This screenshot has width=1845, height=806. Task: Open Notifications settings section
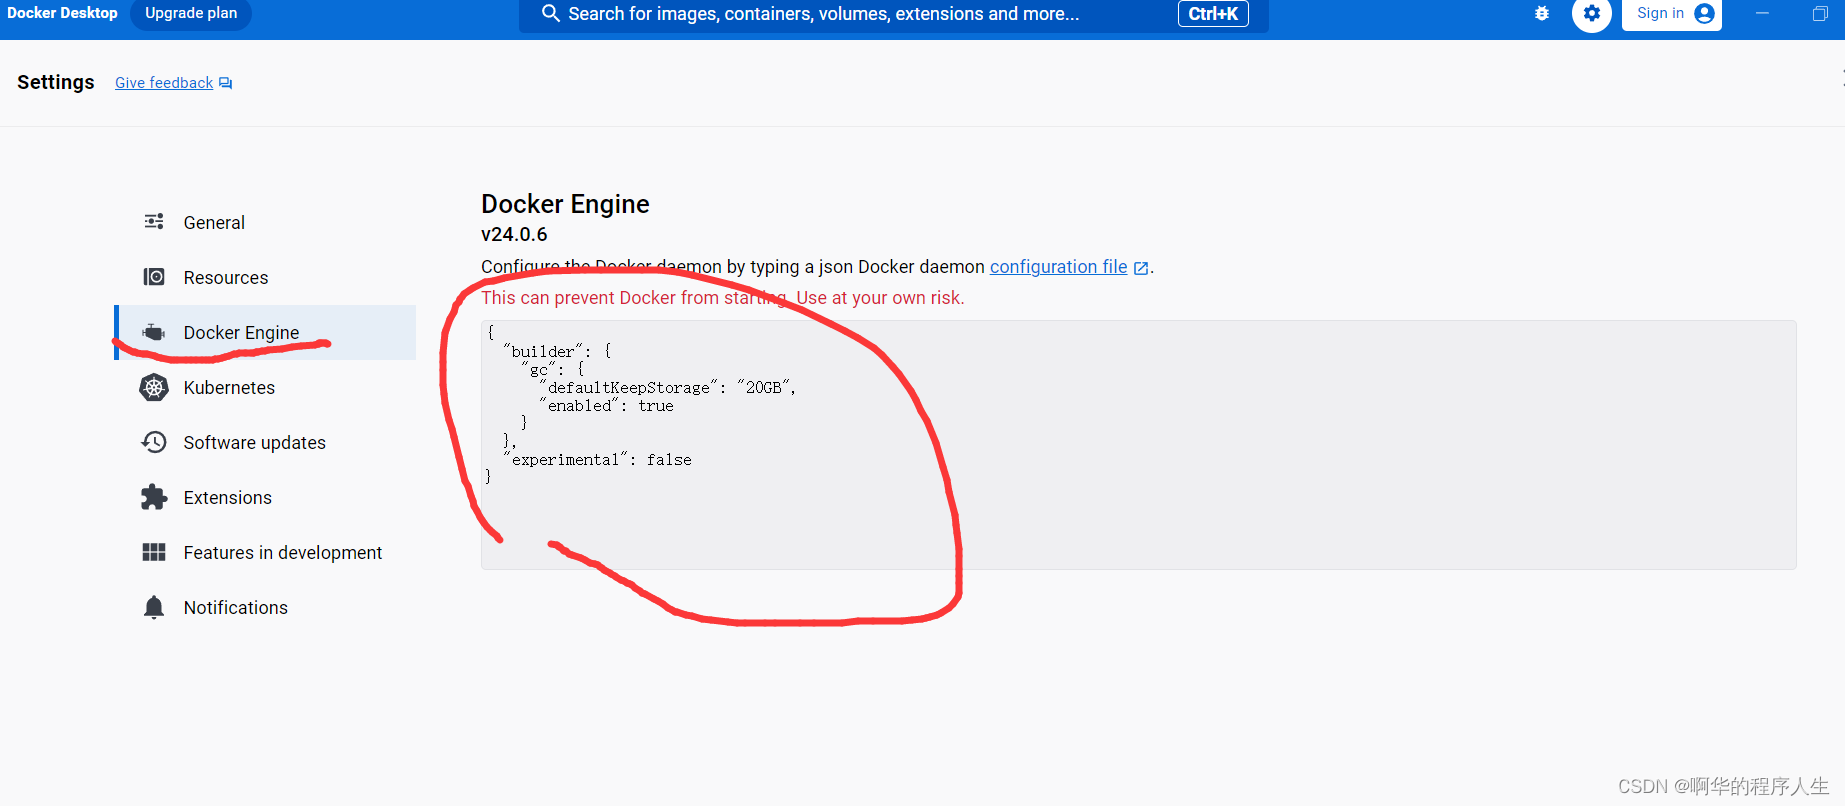pos(265,607)
